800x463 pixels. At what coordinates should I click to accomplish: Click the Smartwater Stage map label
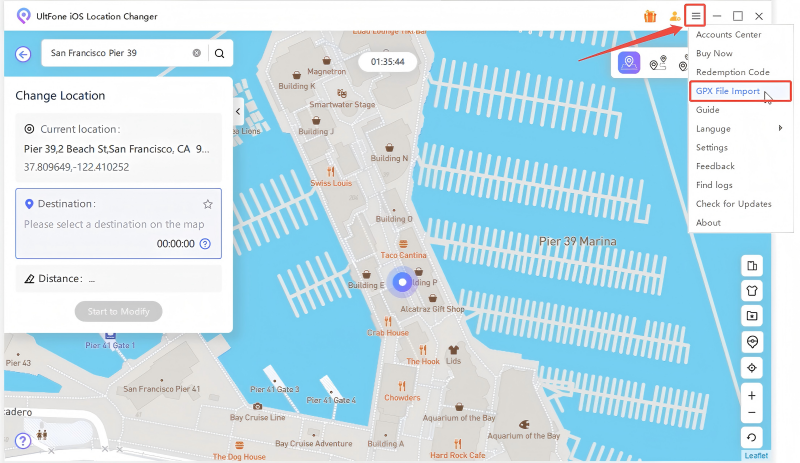(342, 105)
